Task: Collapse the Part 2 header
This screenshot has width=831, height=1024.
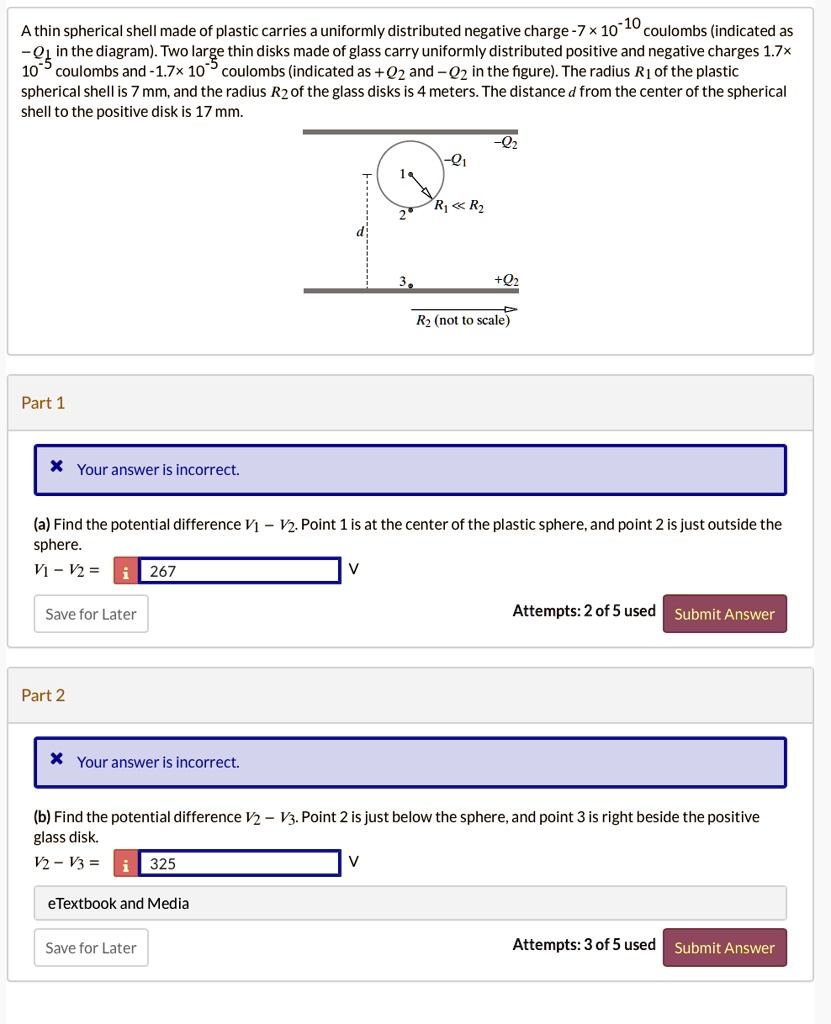Action: [x=410, y=696]
